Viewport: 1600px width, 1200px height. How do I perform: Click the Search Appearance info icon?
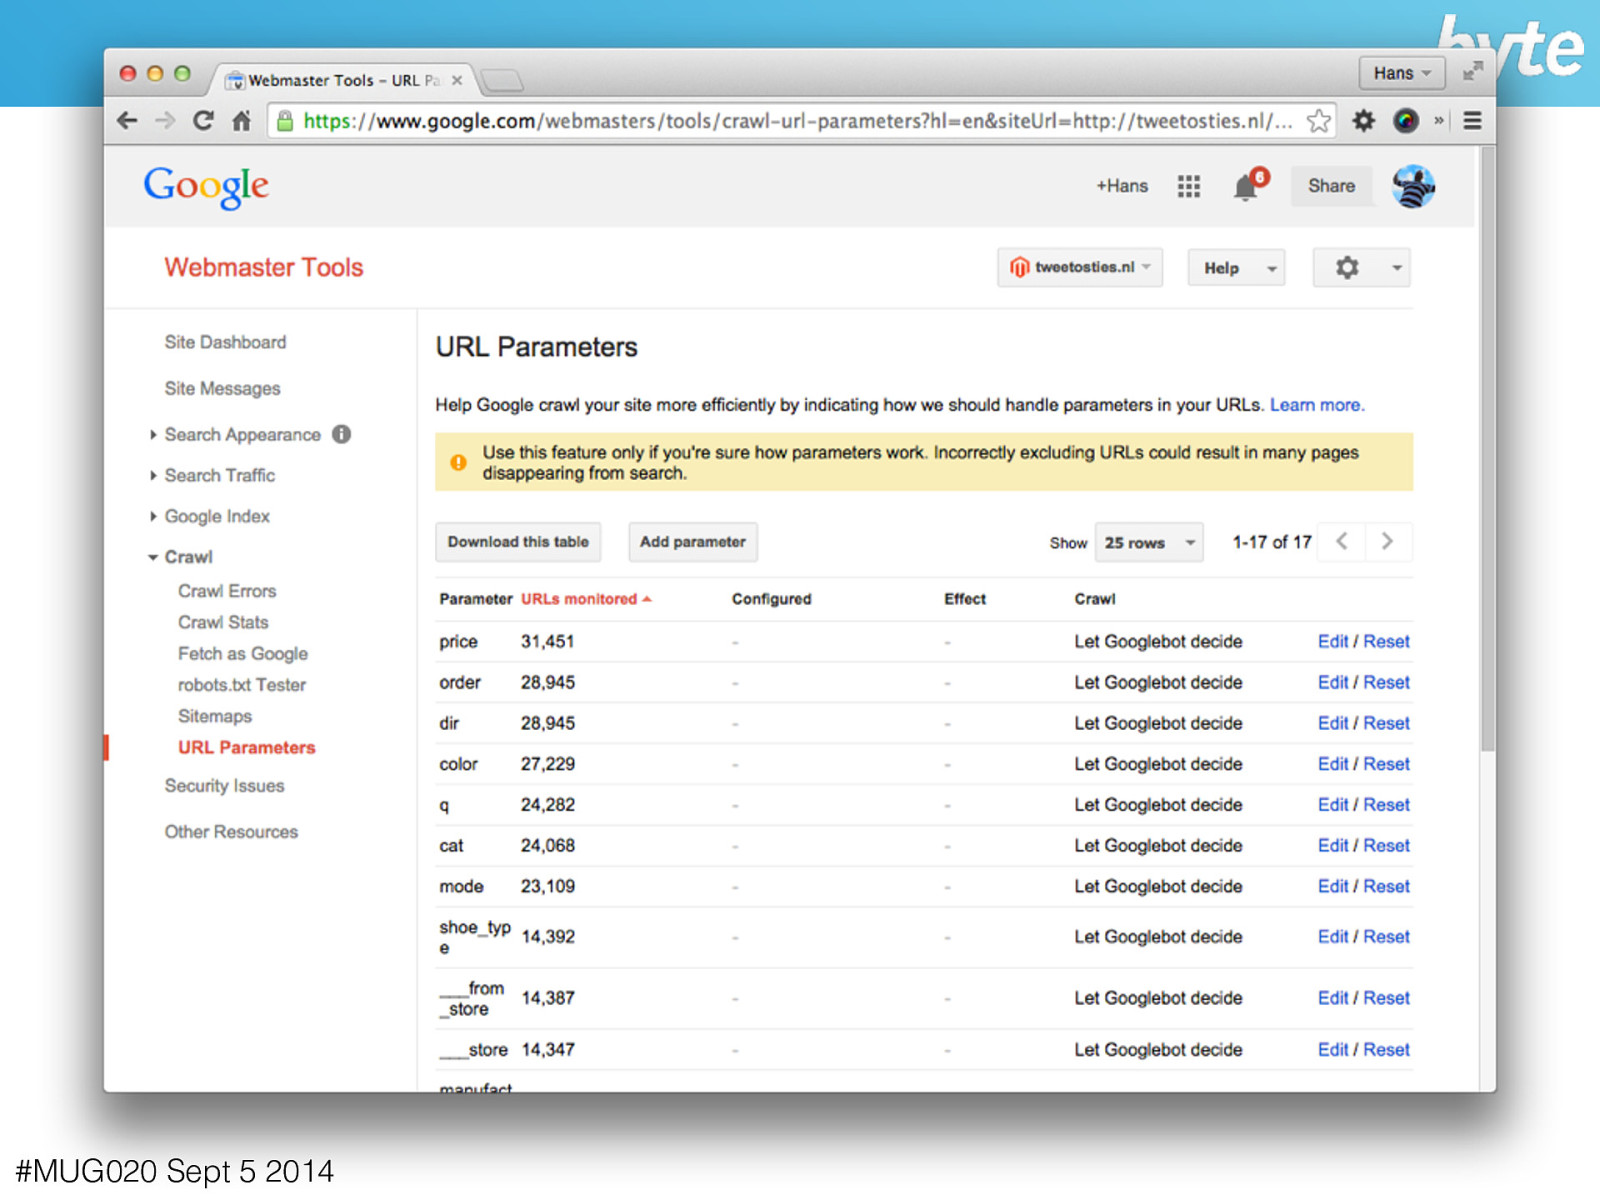point(342,434)
